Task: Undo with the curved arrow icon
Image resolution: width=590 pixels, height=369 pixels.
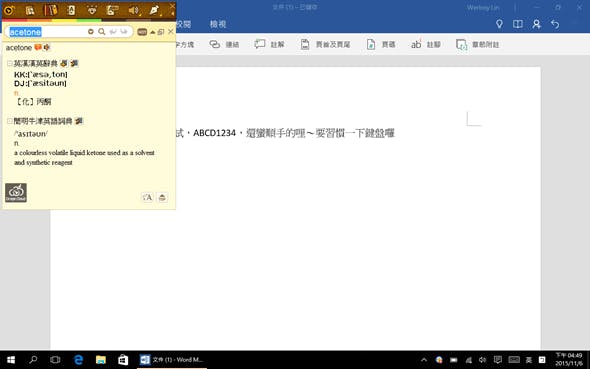Action: (x=555, y=24)
